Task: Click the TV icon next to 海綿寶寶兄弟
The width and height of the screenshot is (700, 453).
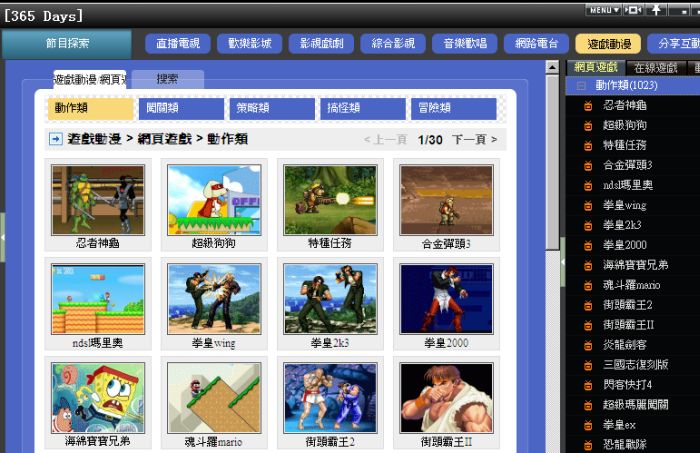Action: pyautogui.click(x=588, y=266)
